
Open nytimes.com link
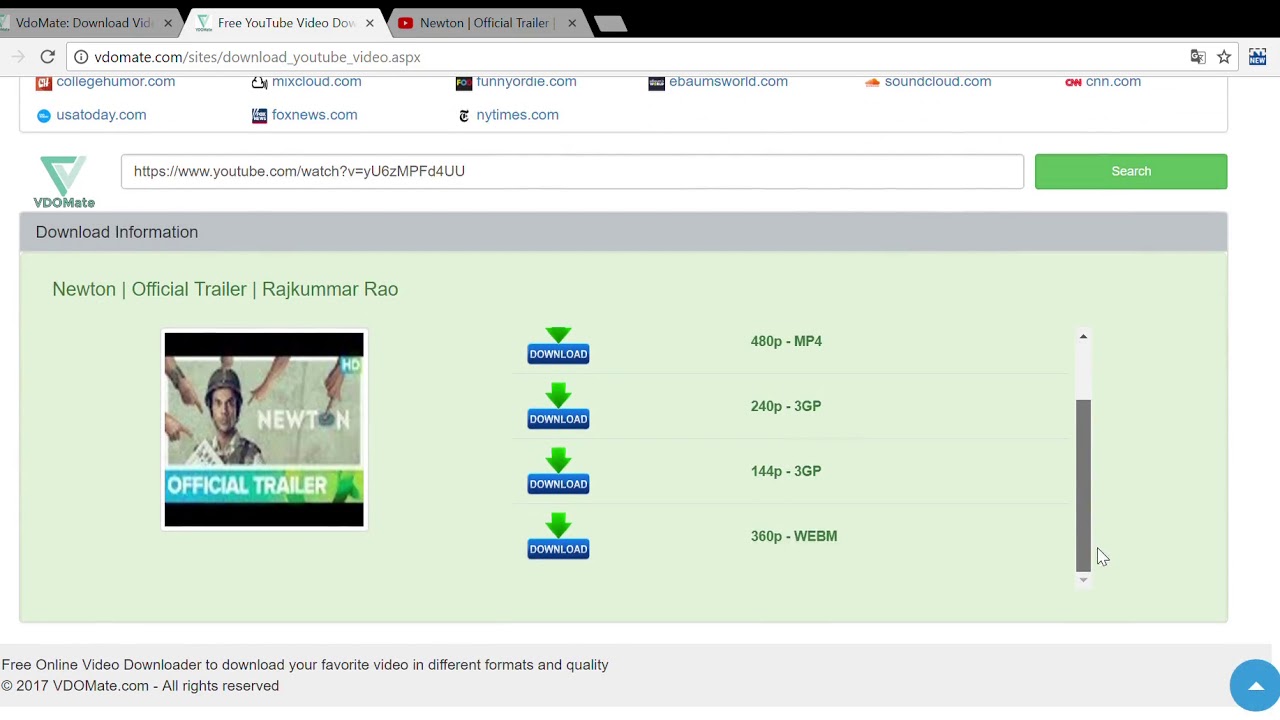pyautogui.click(x=517, y=114)
